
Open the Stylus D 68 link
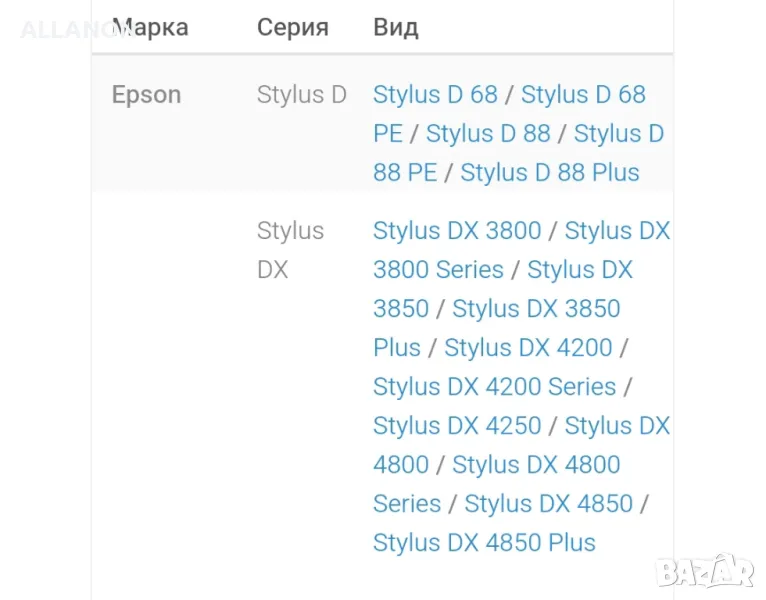435,95
